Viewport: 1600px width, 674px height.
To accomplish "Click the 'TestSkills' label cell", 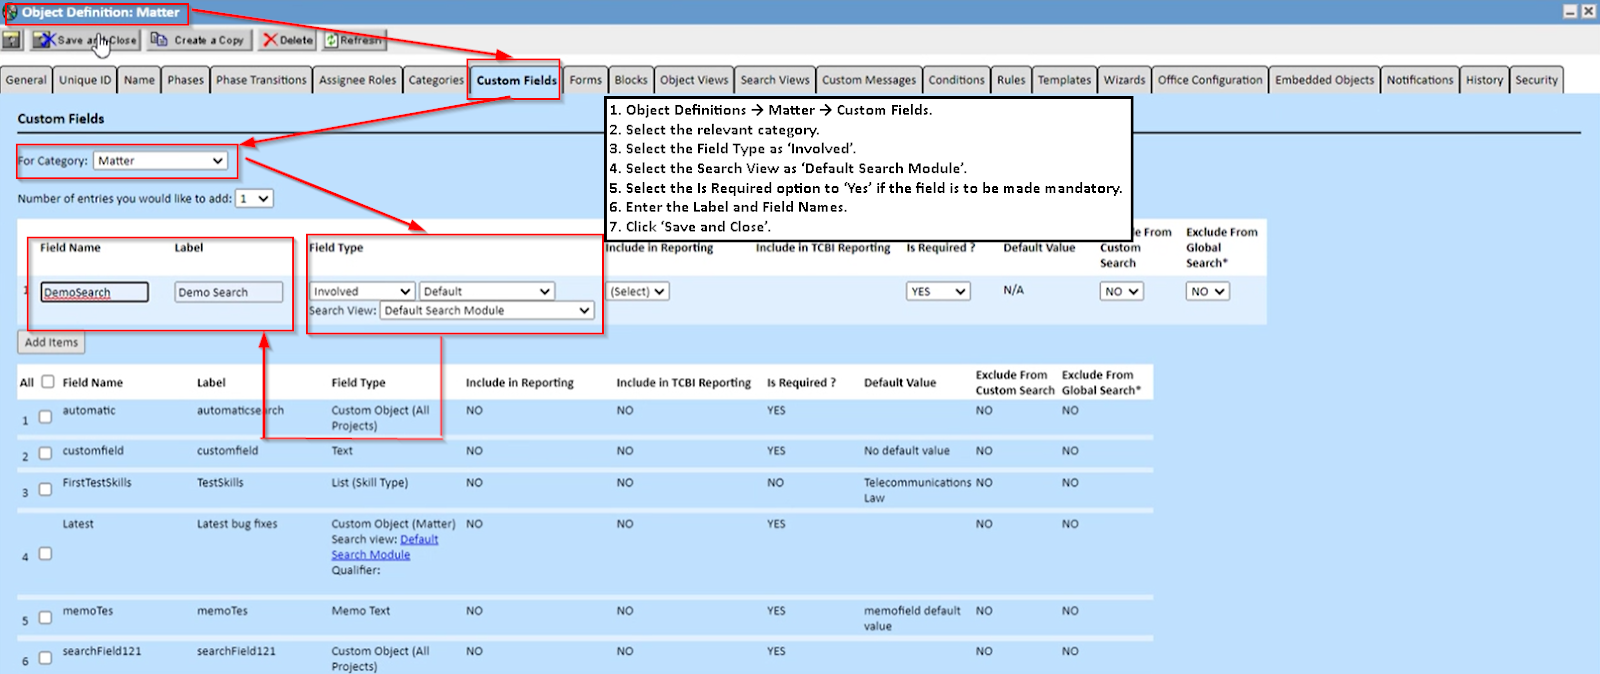I will coord(220,482).
